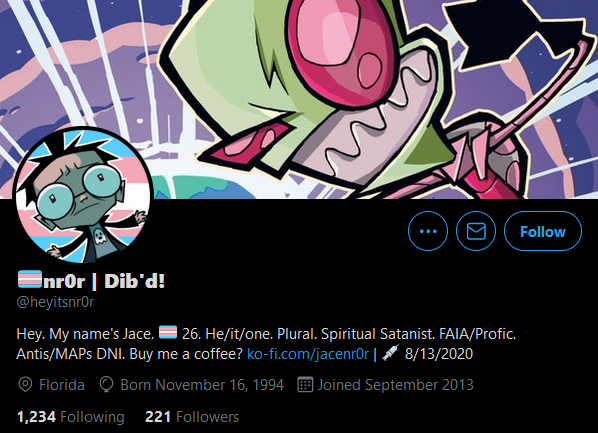Screen dimensions: 598x433
Task: Follow the @heyitsnr0r account
Action: point(543,231)
